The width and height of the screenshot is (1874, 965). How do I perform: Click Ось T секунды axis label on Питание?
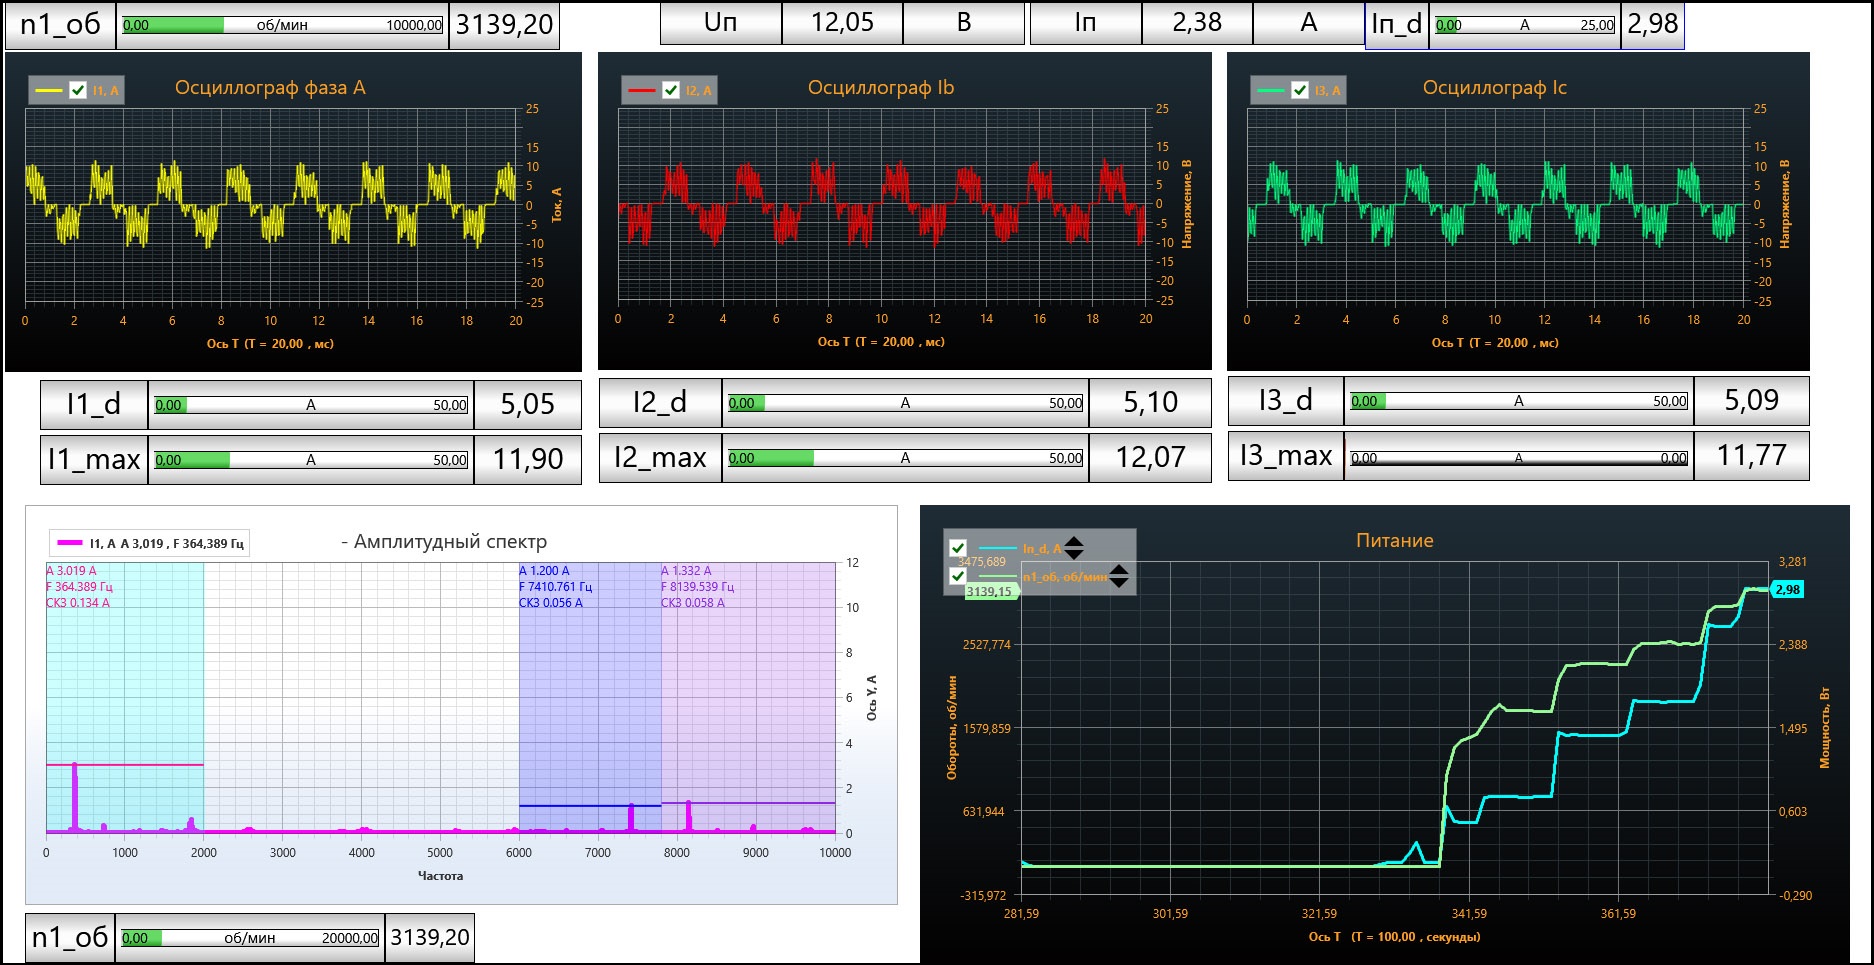(1394, 937)
